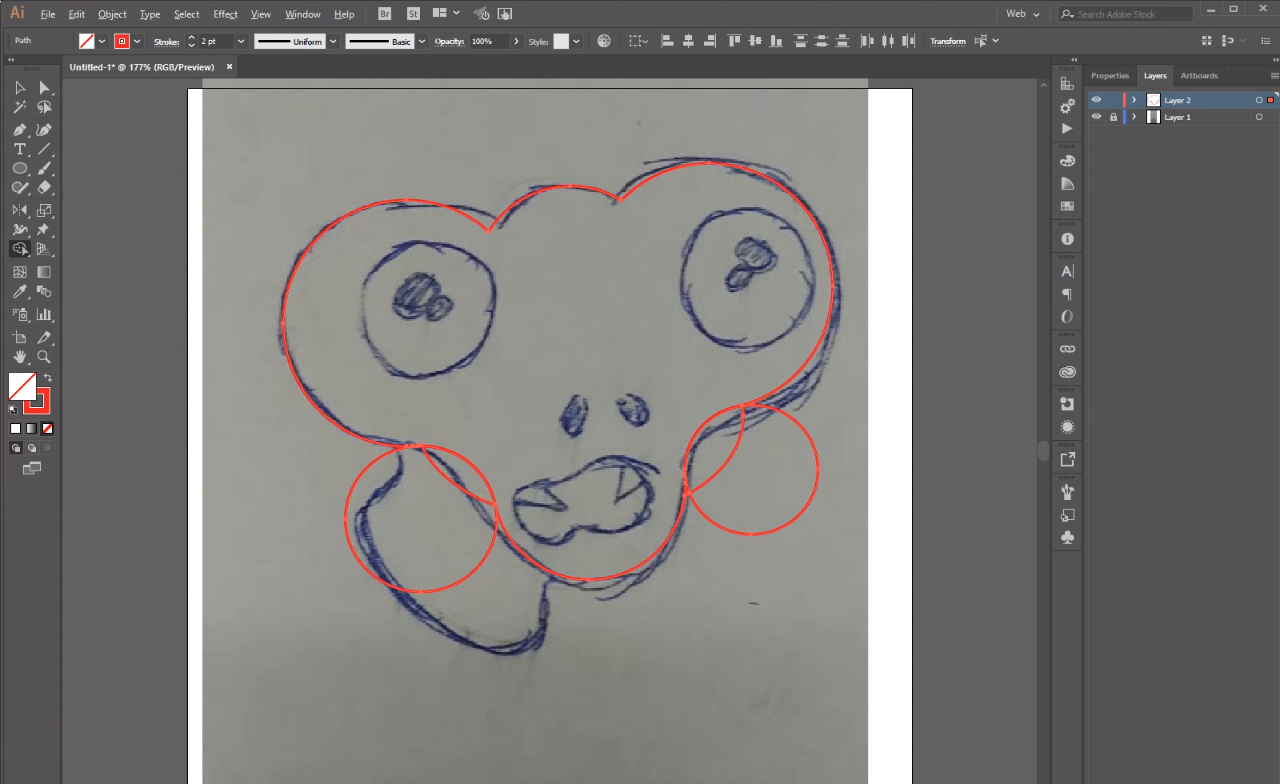Click the Stroke panel link
This screenshot has width=1280, height=784.
166,41
